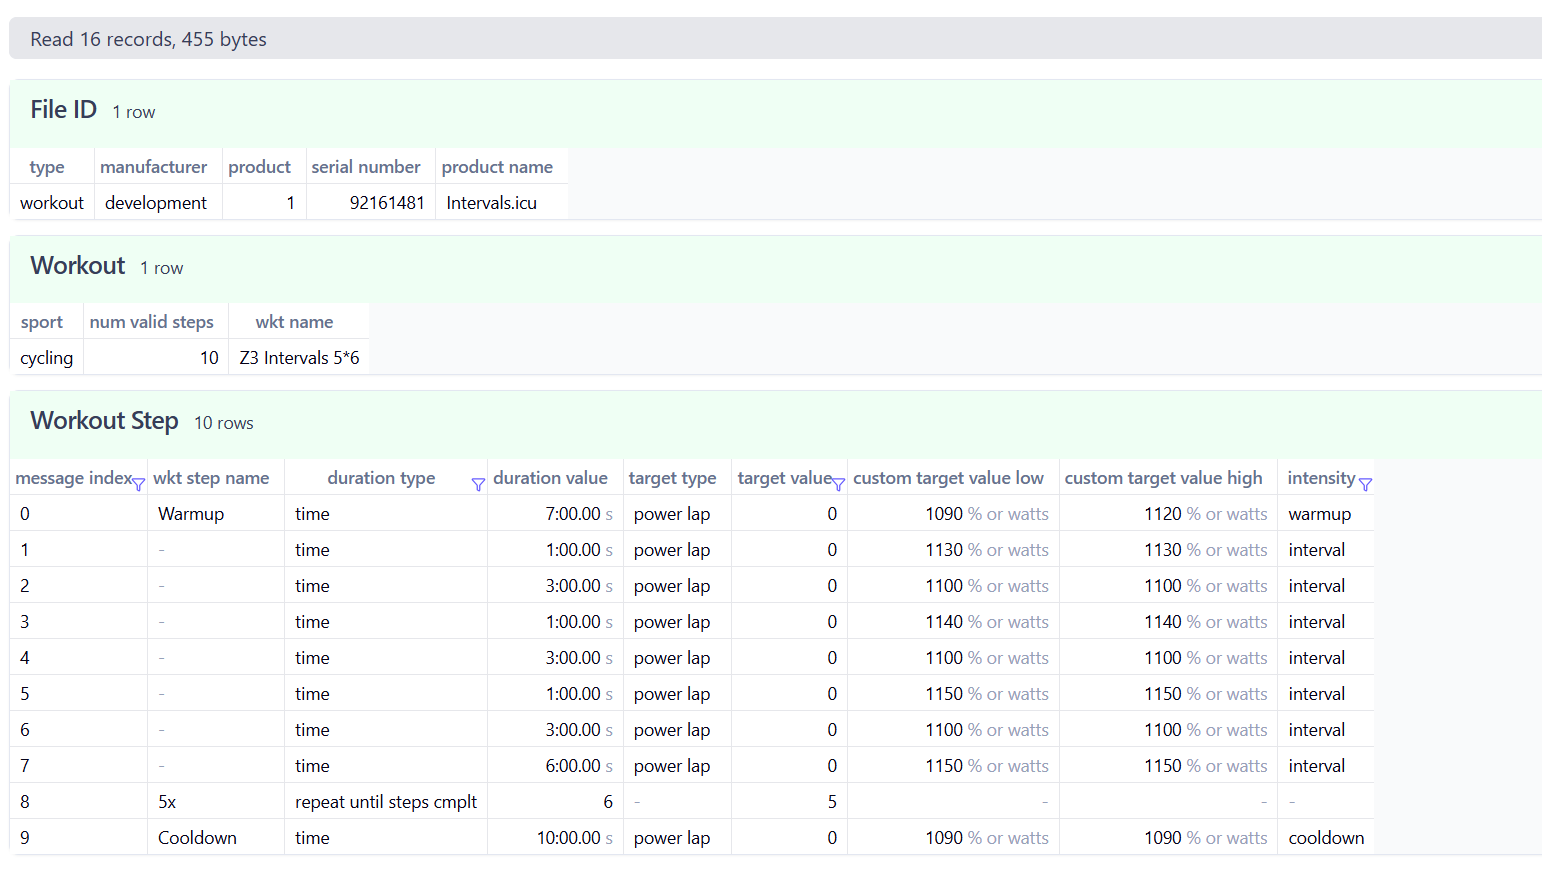Select 'Z3 Intervals 5*6' workout name
This screenshot has height=892, width=1542.
click(299, 358)
